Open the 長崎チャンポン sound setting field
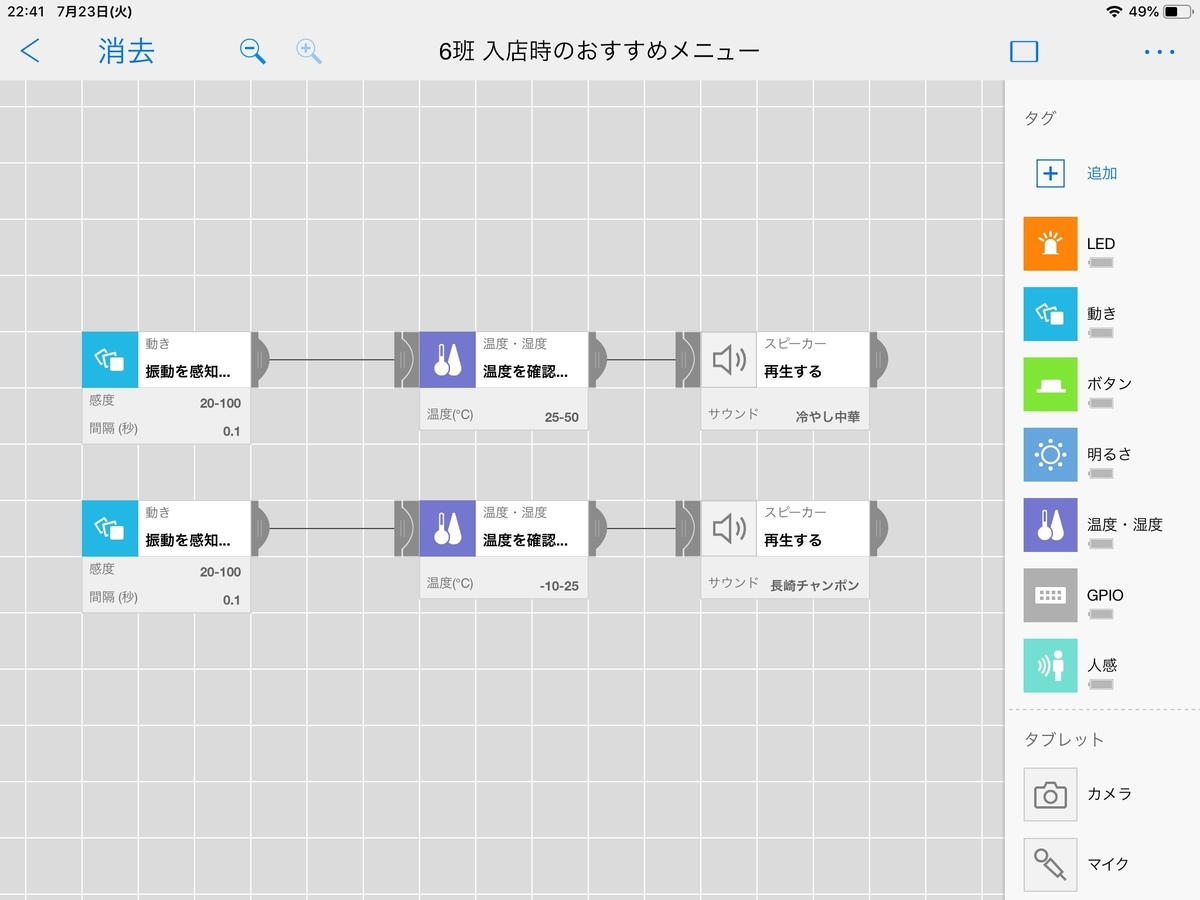 pyautogui.click(x=785, y=584)
